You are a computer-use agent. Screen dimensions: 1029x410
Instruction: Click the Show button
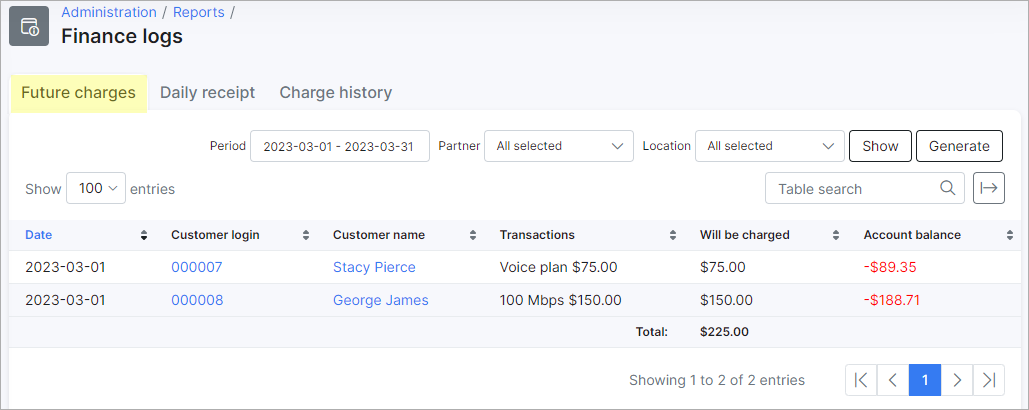(x=880, y=146)
